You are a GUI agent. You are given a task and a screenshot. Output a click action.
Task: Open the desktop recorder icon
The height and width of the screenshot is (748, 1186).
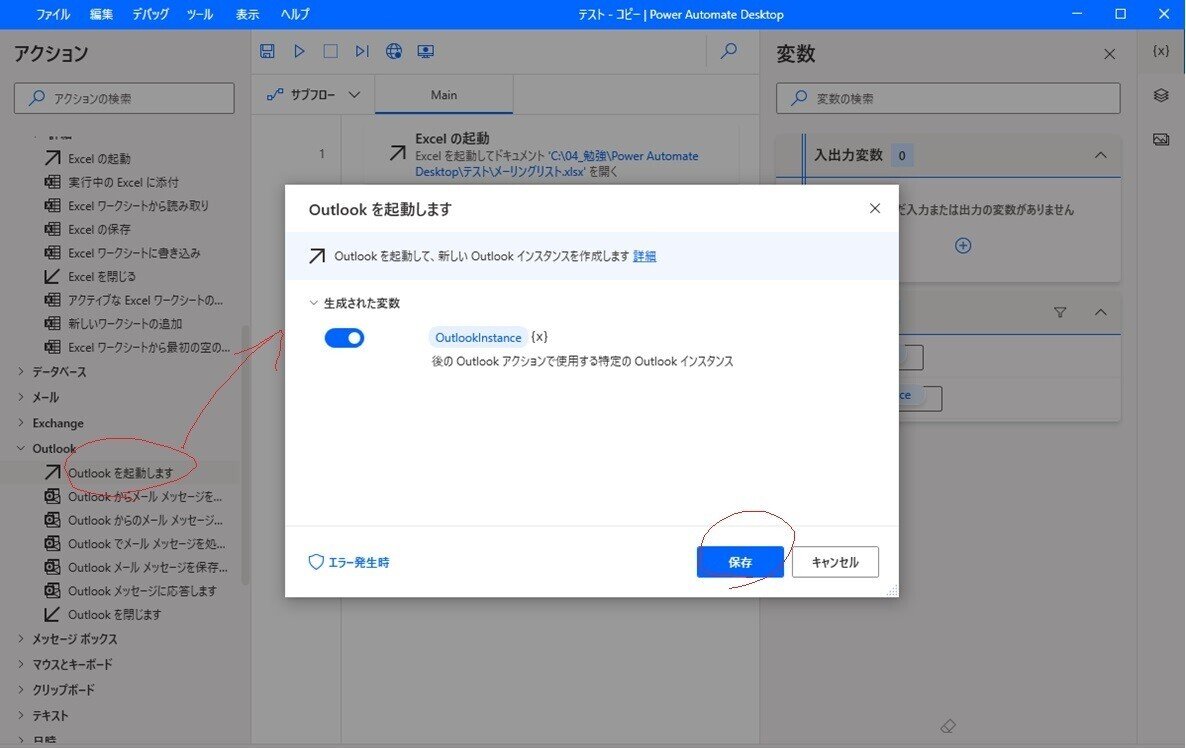click(426, 50)
